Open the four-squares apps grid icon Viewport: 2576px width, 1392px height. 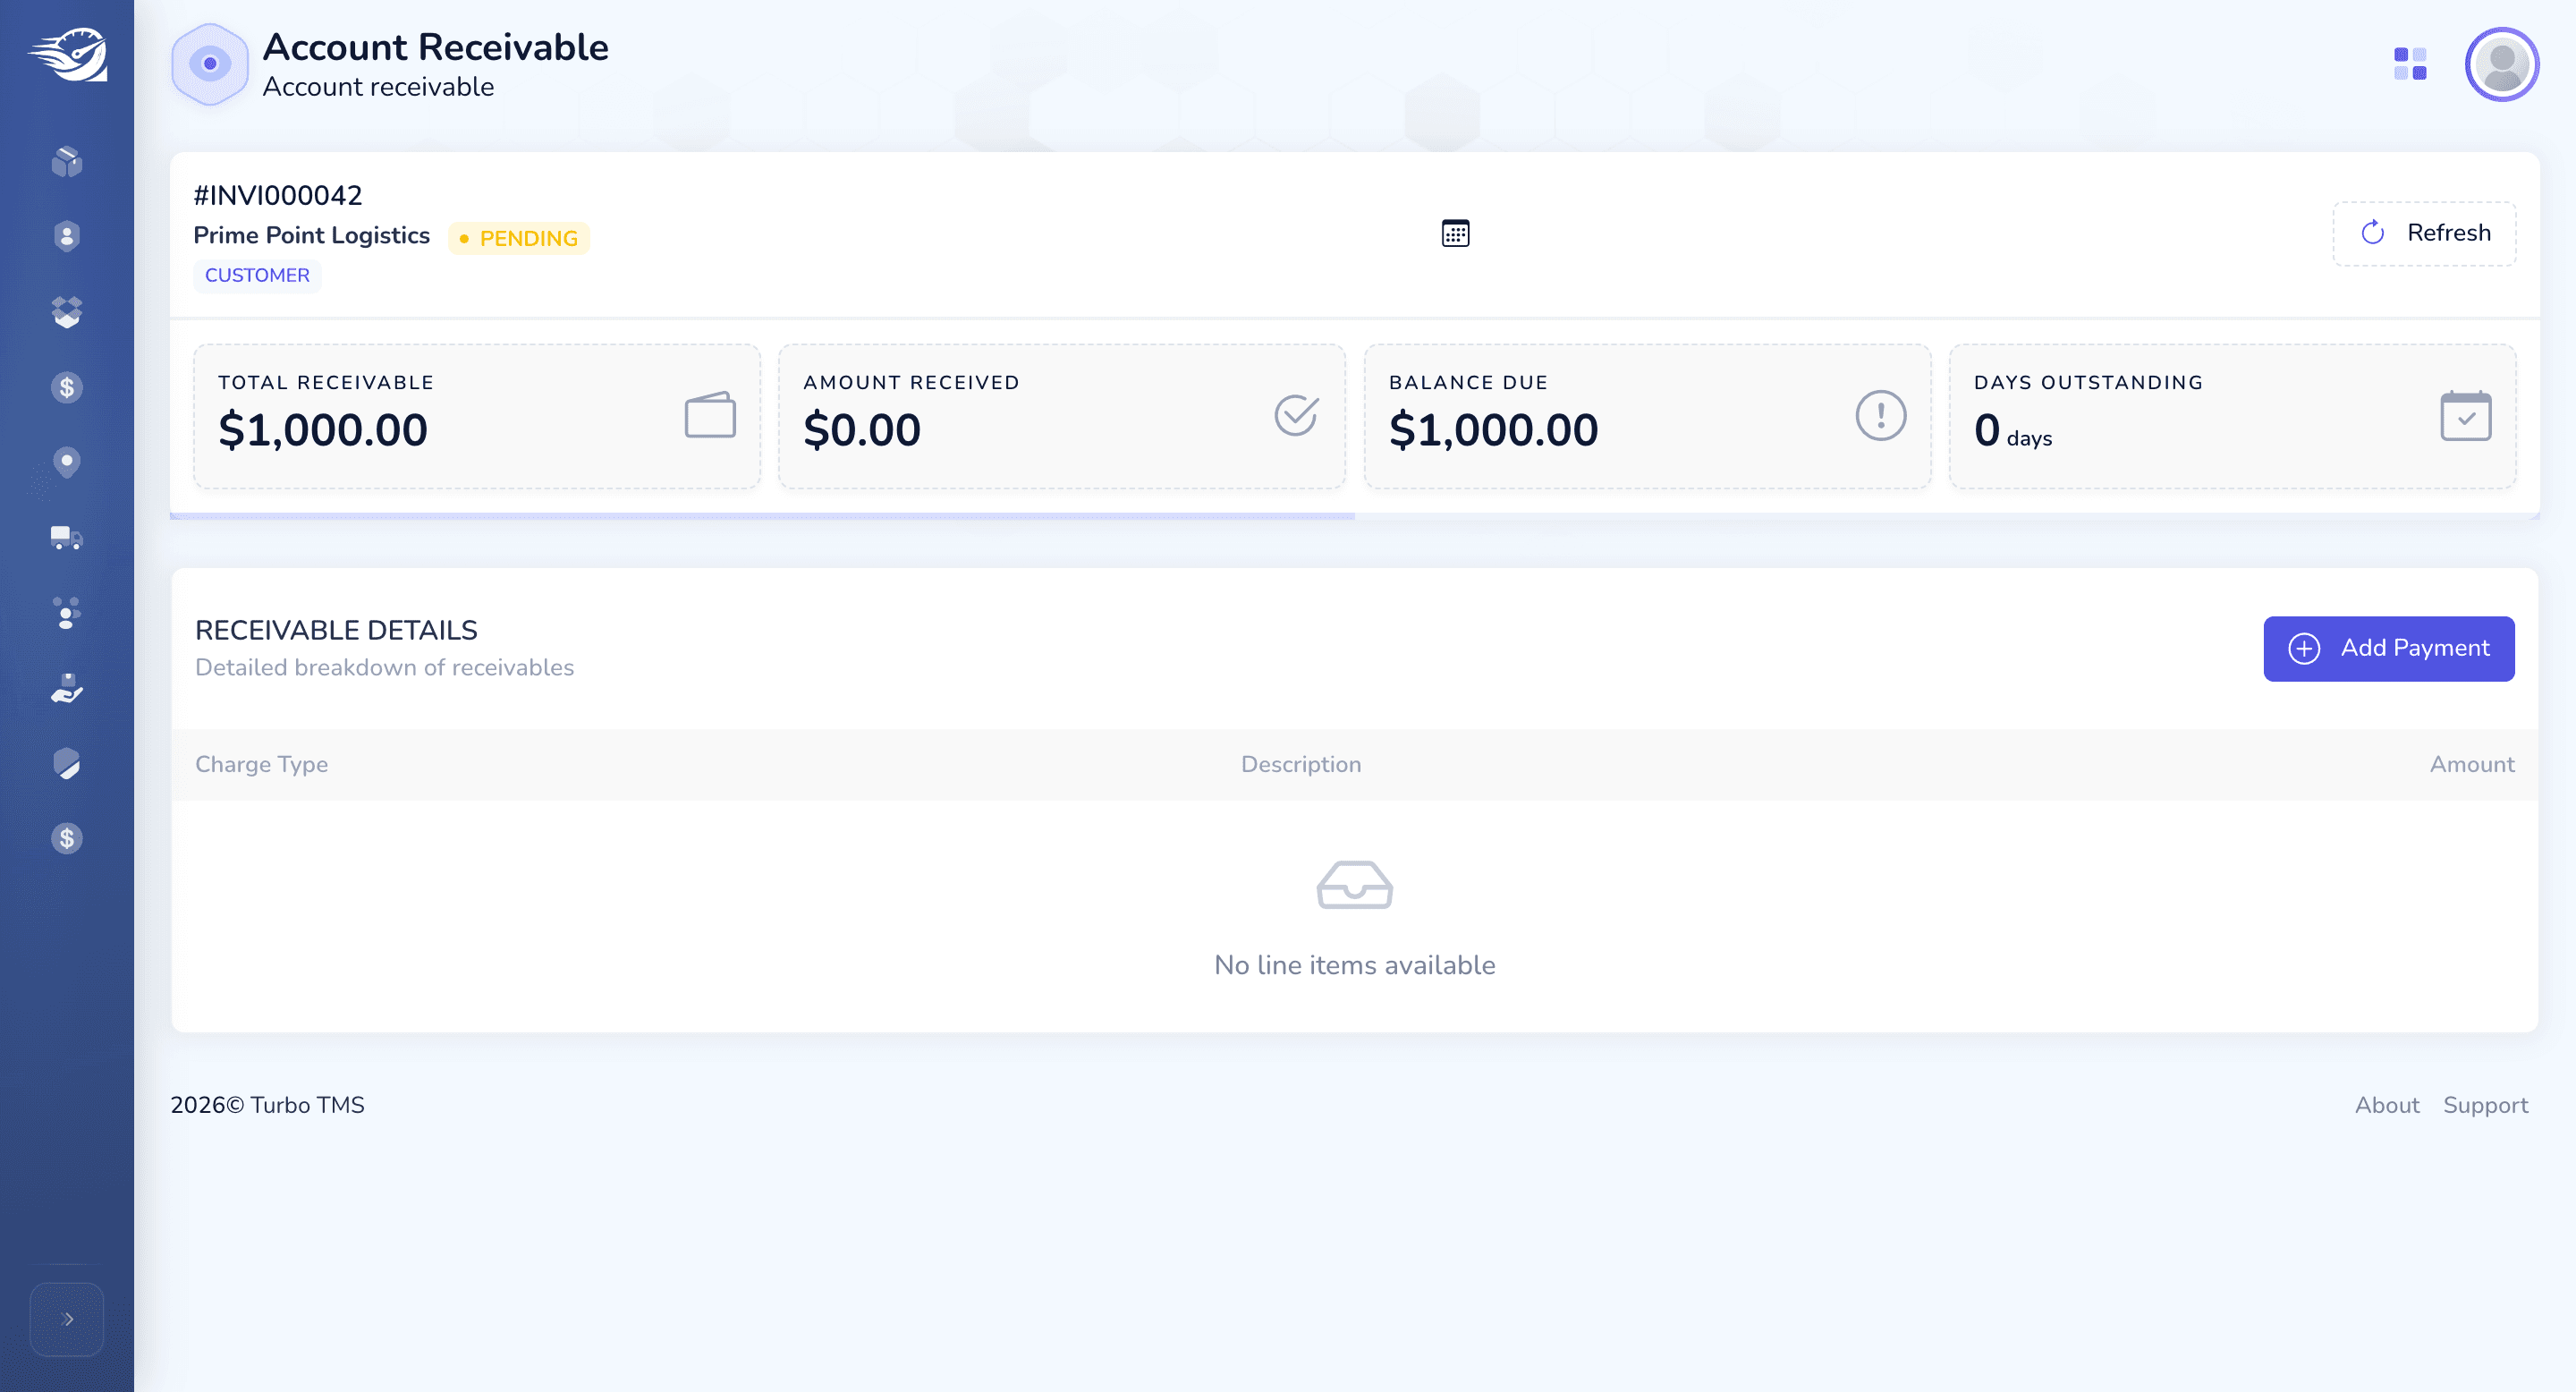tap(2410, 64)
